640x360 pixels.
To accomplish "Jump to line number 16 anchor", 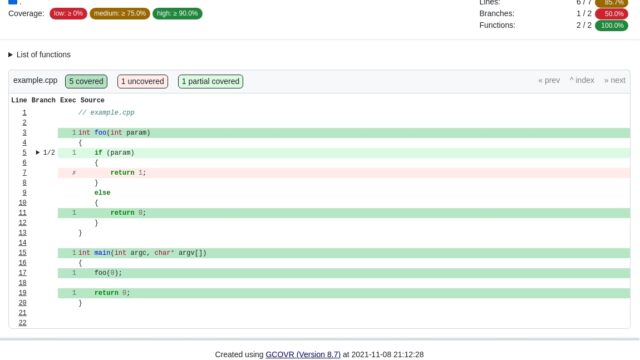I will [x=22, y=262].
